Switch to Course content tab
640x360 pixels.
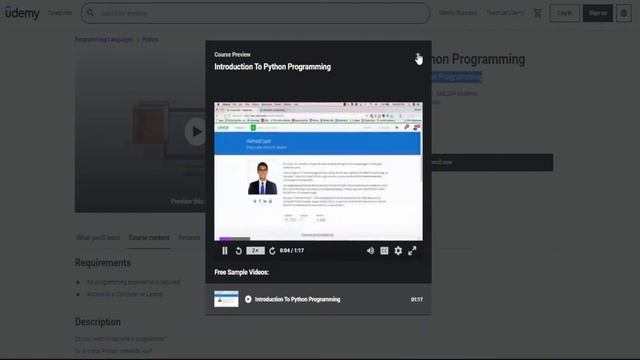149,238
